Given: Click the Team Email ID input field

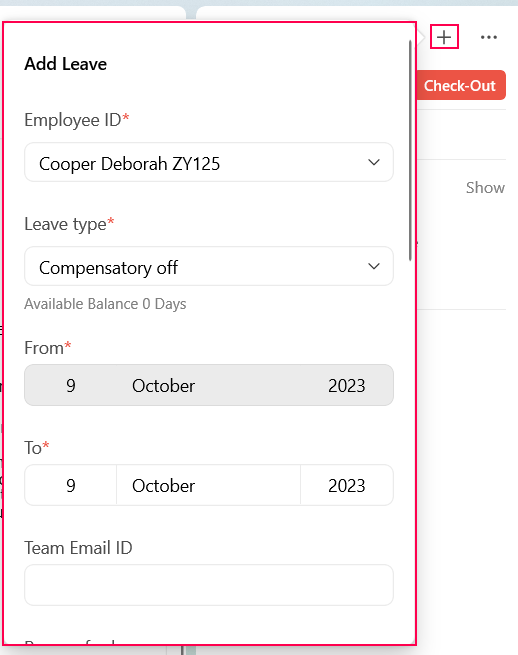Looking at the screenshot, I should tap(209, 585).
